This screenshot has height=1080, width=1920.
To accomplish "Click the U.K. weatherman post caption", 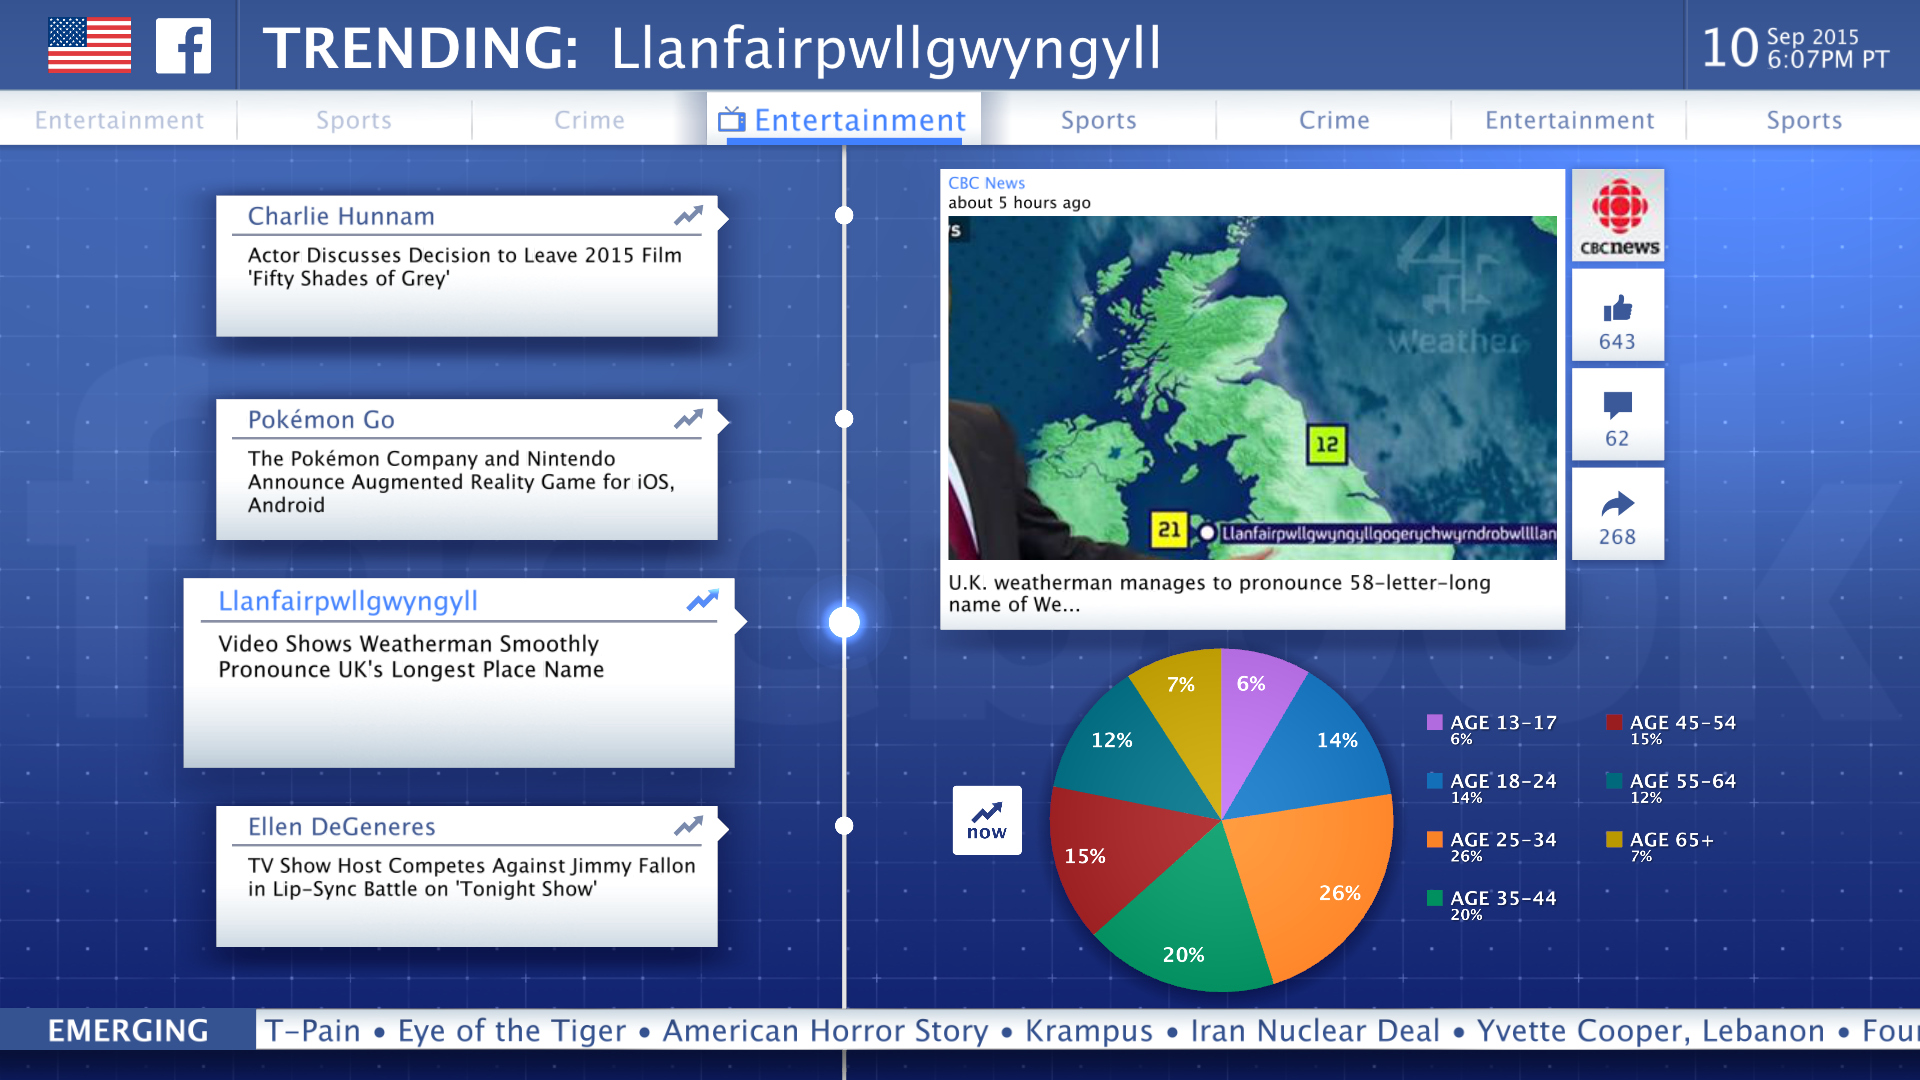I will (x=1219, y=593).
